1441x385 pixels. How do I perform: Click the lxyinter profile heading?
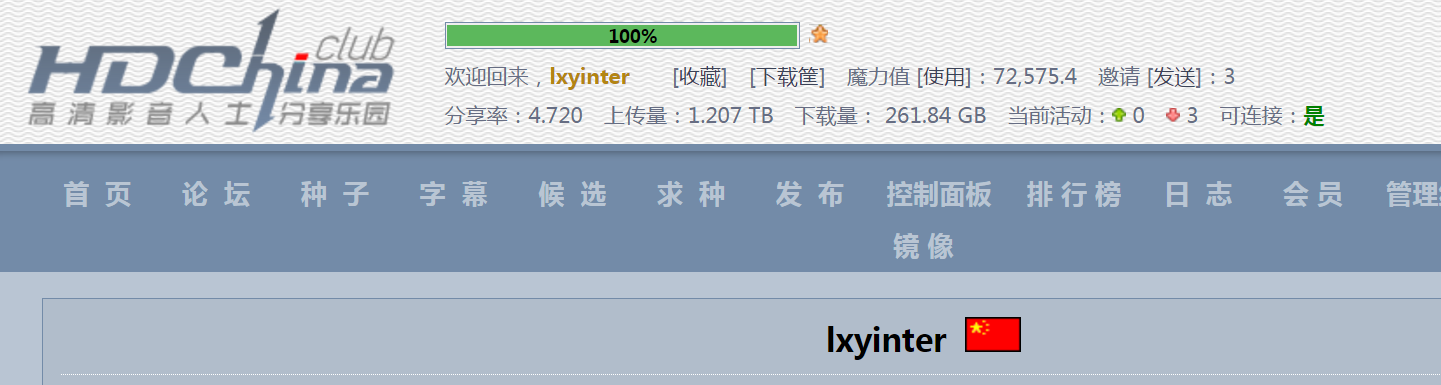point(886,340)
